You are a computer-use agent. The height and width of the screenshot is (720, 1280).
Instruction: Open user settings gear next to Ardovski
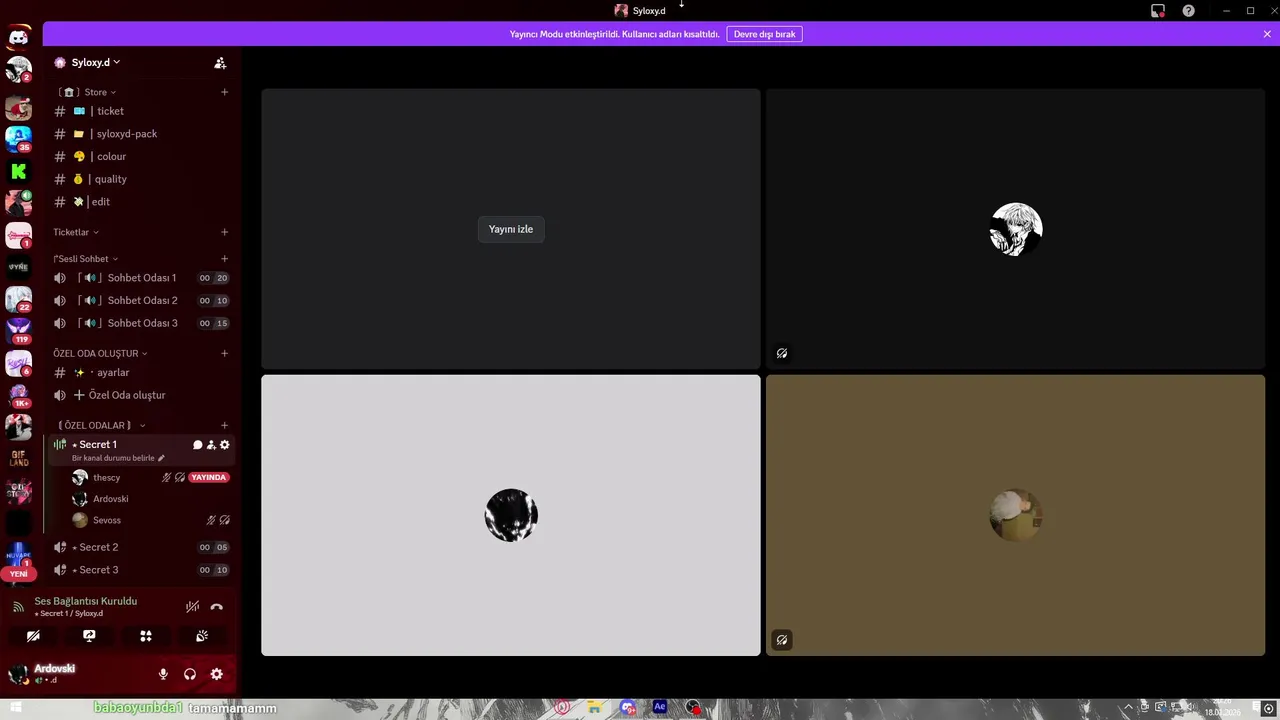(216, 675)
